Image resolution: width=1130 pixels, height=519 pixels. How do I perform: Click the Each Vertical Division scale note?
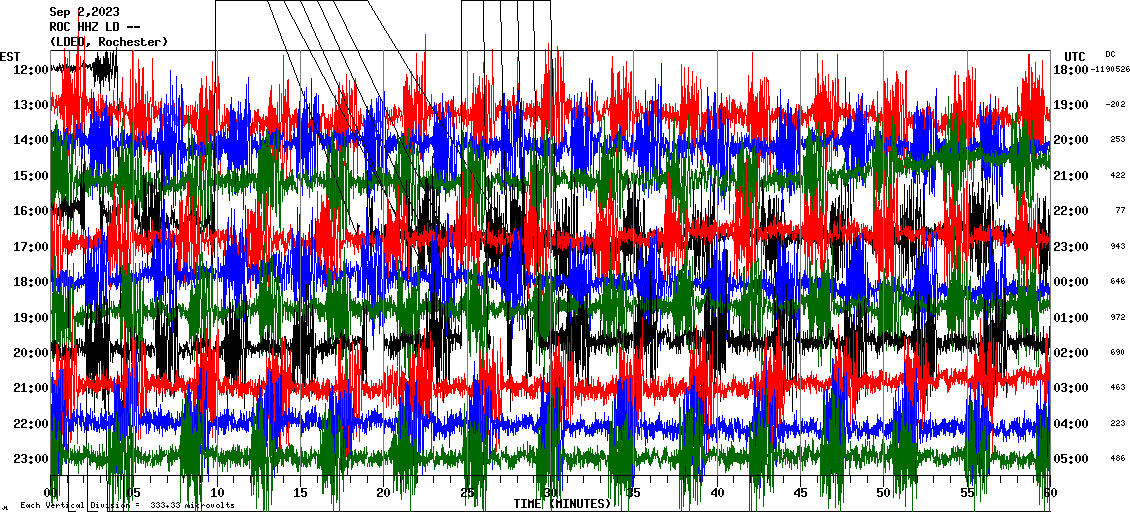(127, 505)
